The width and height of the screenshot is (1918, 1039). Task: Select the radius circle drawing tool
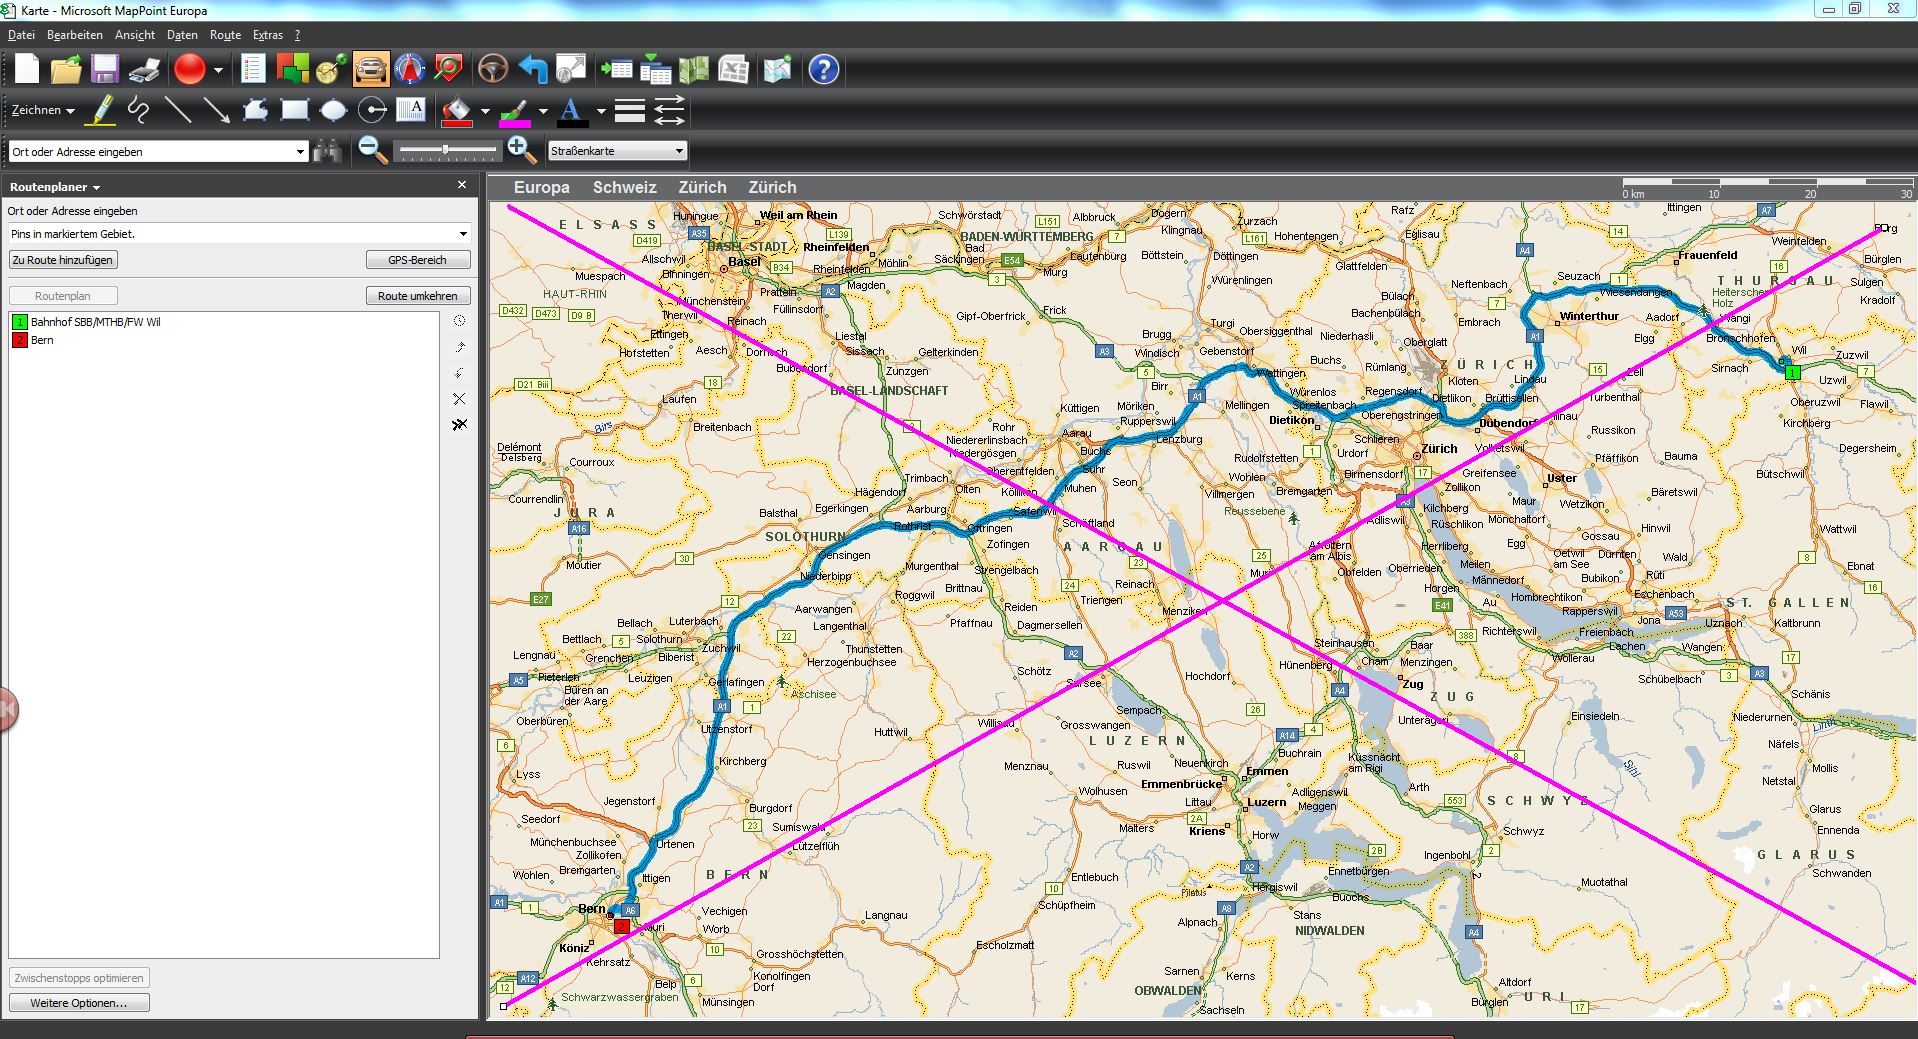tap(372, 110)
